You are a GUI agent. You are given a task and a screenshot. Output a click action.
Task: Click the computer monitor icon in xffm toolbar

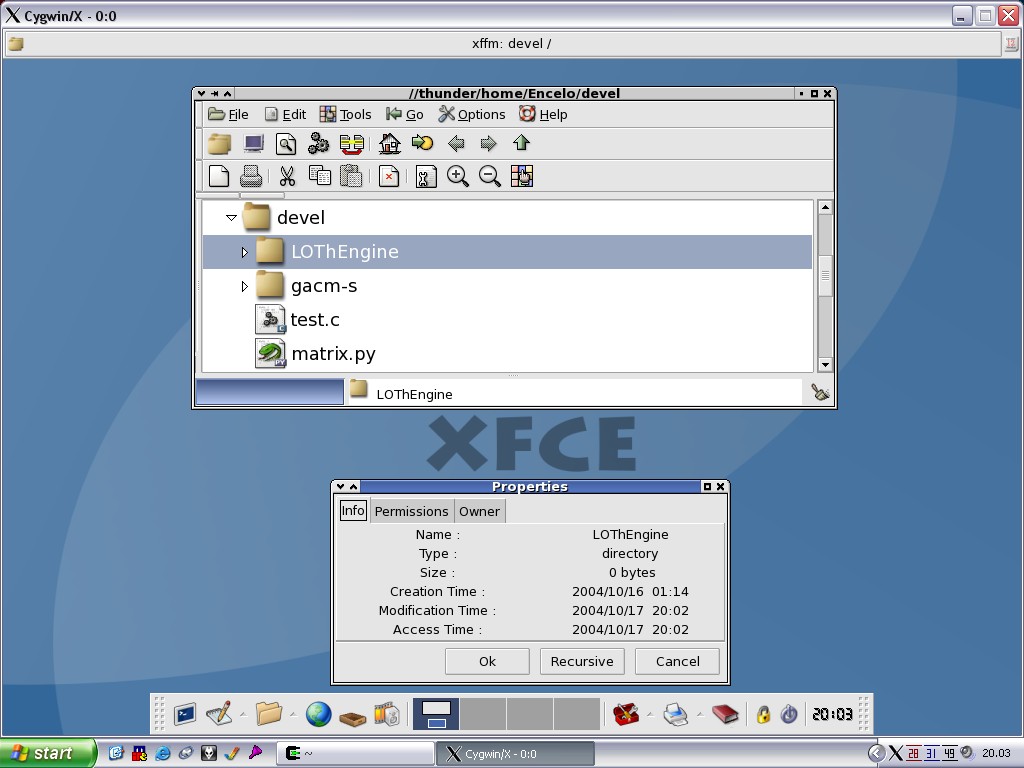coord(253,144)
